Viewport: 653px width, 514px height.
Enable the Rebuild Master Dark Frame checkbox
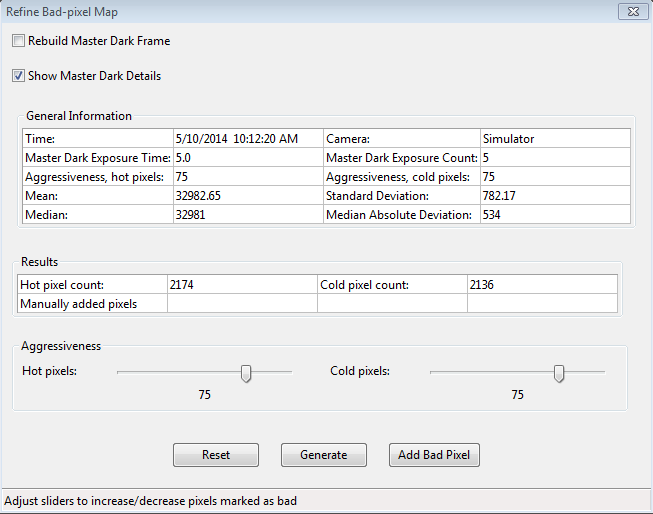pos(19,41)
